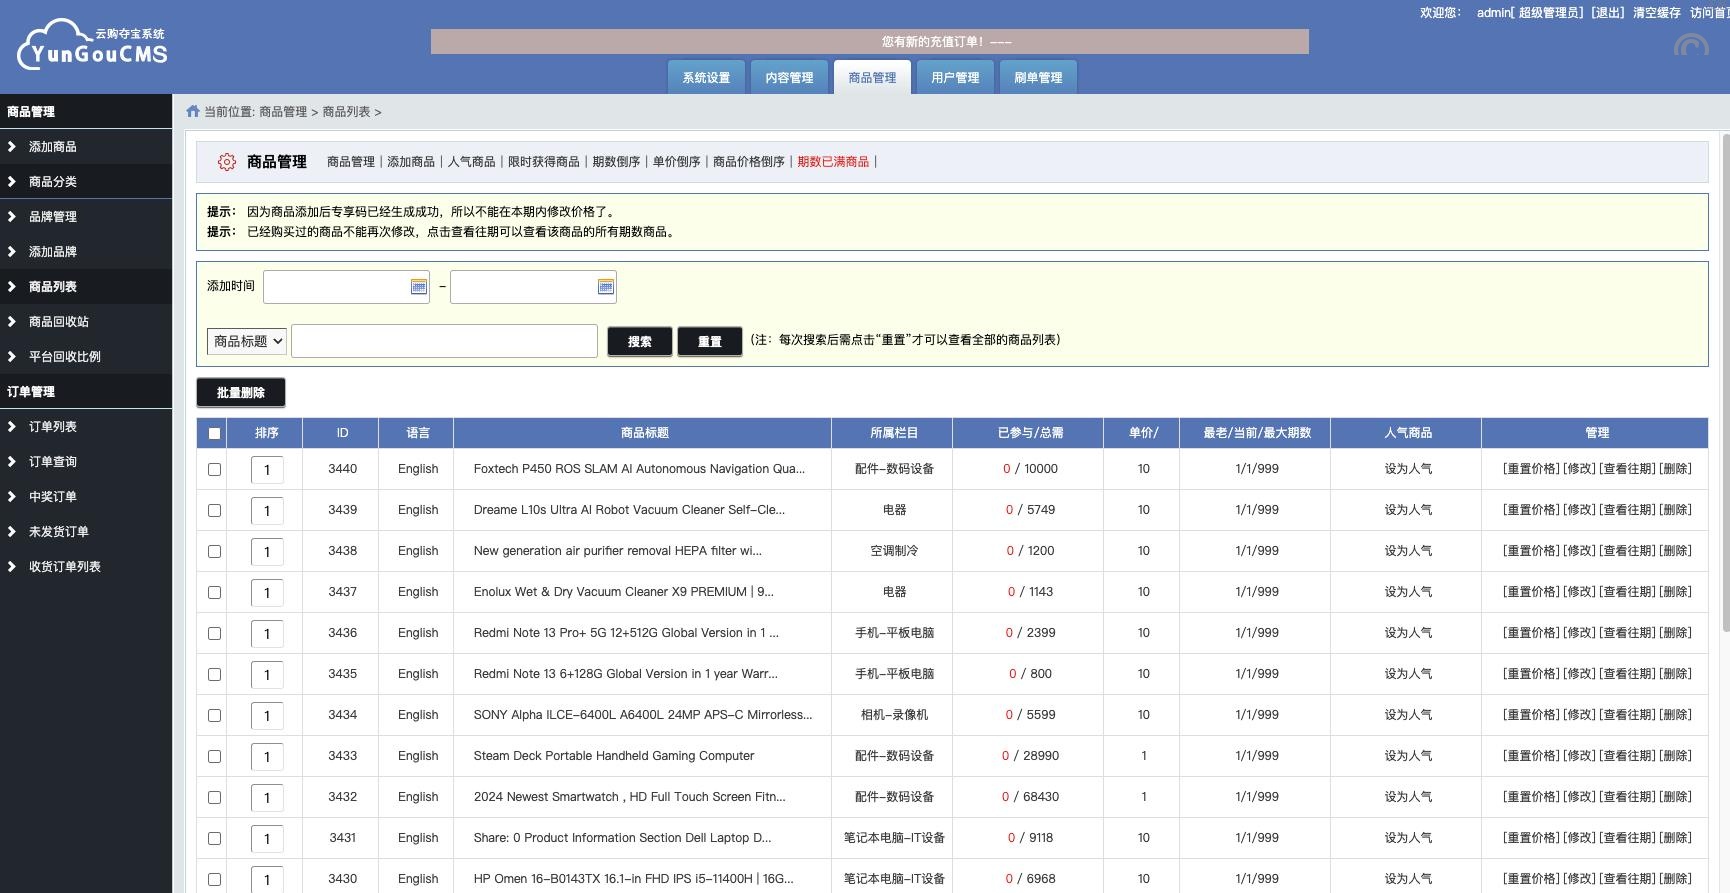Click the vertical page scrollbar
The width and height of the screenshot is (1730, 893).
tap(1724, 380)
